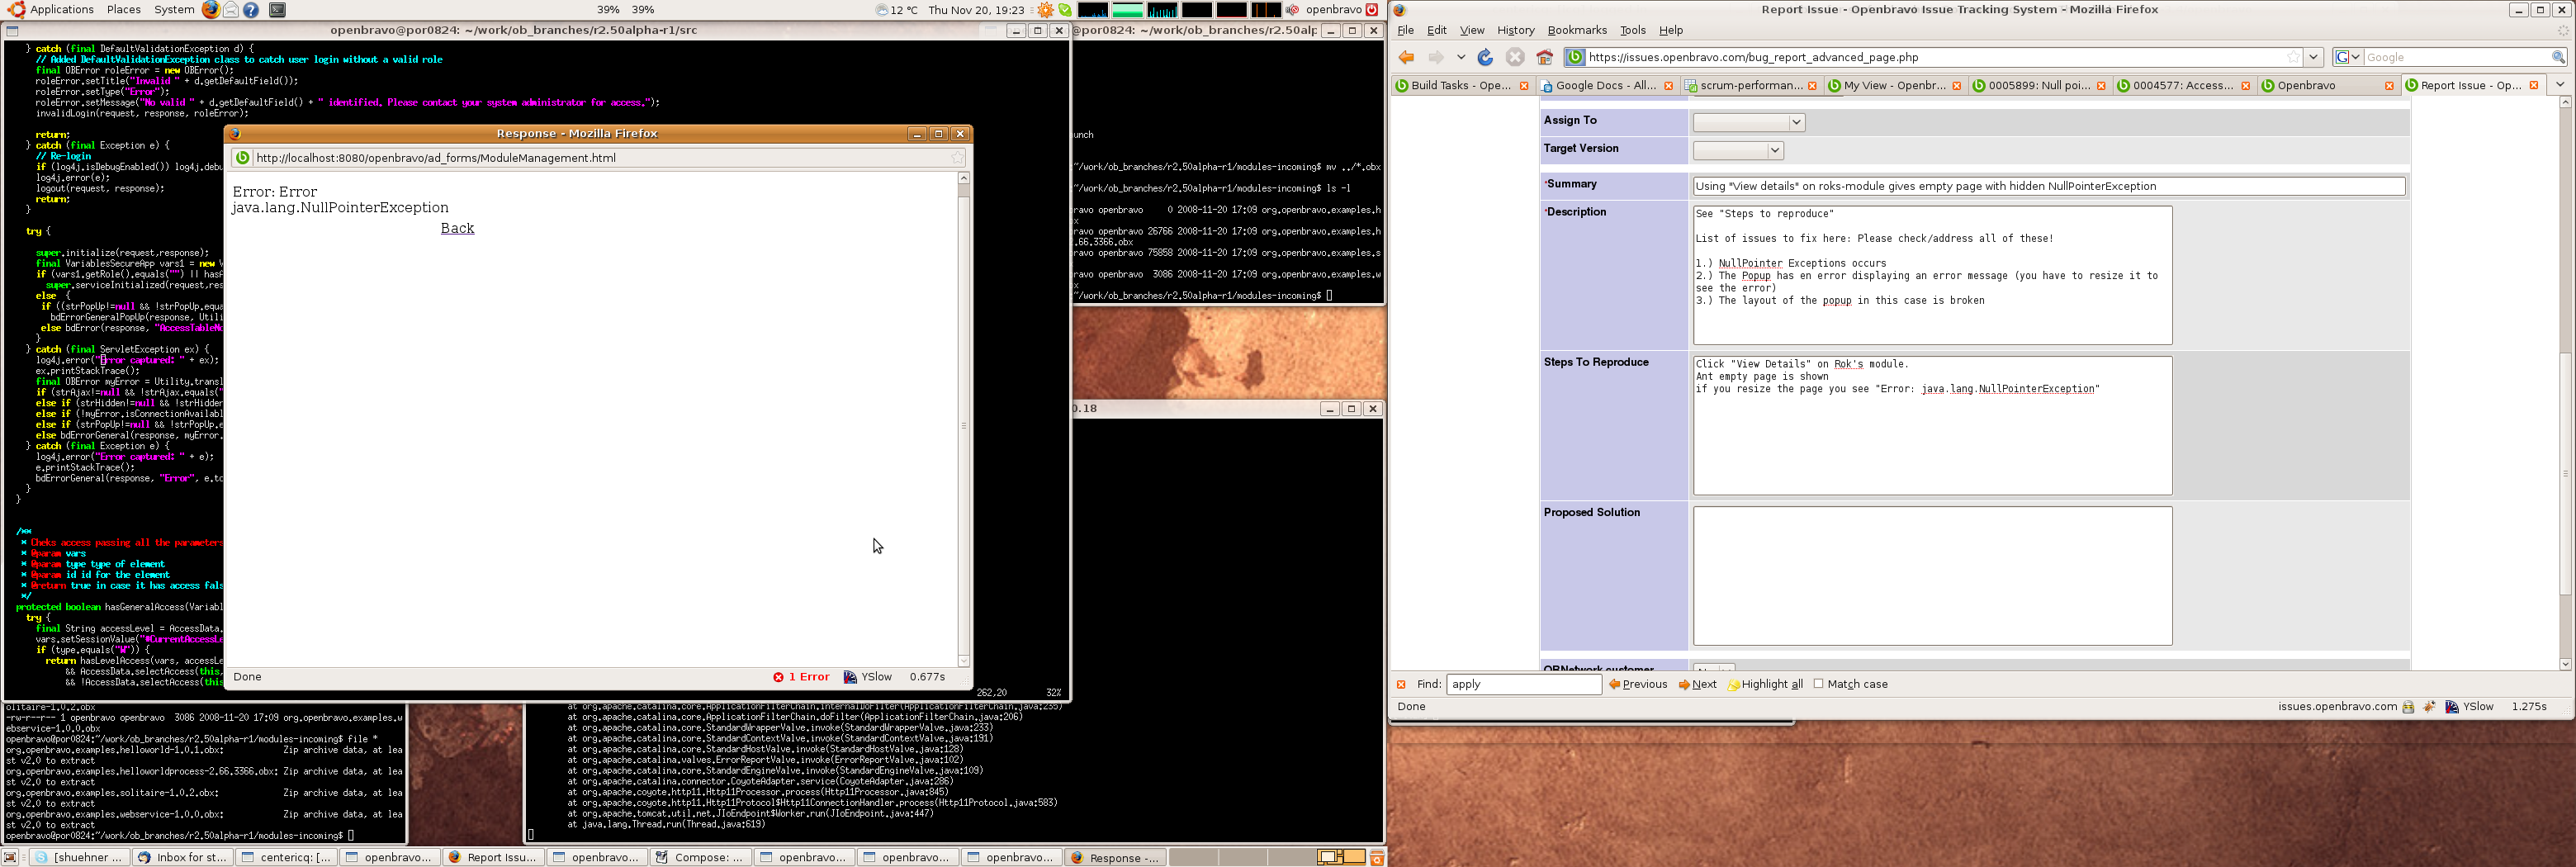Viewport: 2576px width, 867px height.
Task: Click the browser Back arrow button
Action: point(1406,57)
